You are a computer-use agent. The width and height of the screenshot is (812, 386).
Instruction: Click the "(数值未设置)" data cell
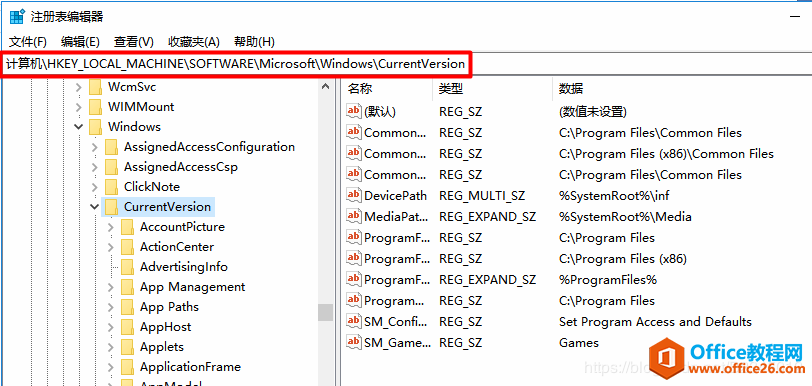593,111
